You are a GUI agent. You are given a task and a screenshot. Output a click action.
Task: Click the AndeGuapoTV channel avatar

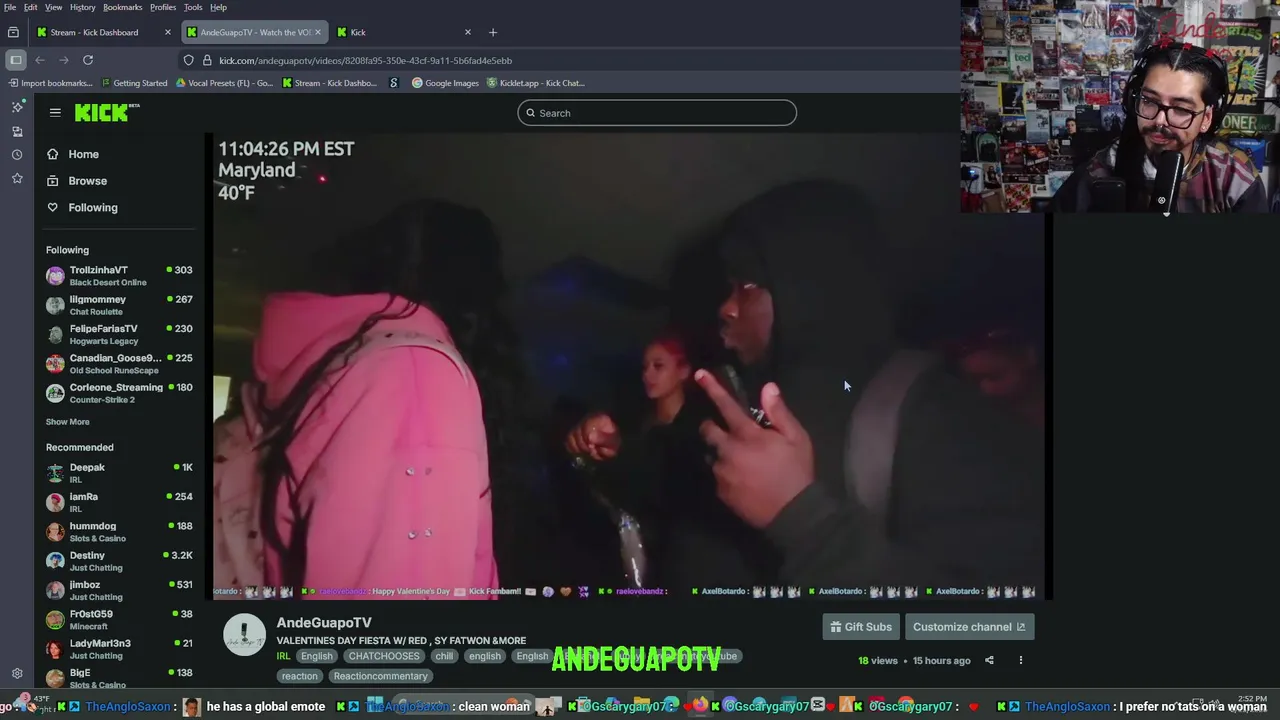tap(244, 635)
